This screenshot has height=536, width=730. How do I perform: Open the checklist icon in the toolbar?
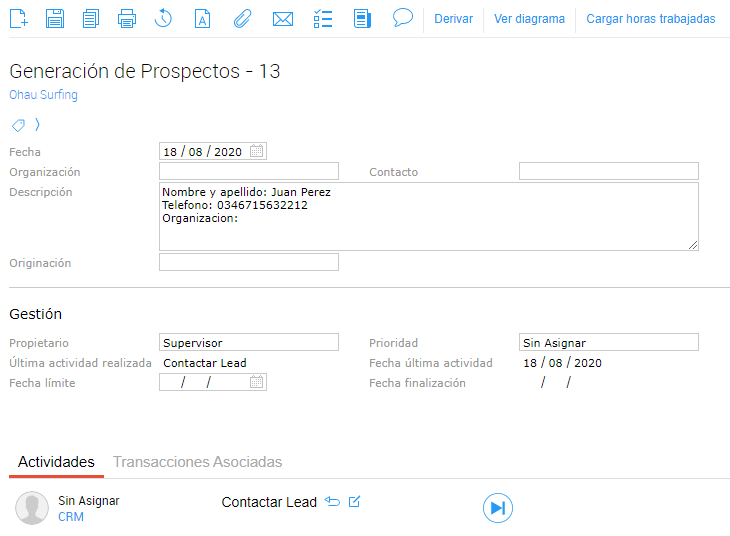[323, 18]
